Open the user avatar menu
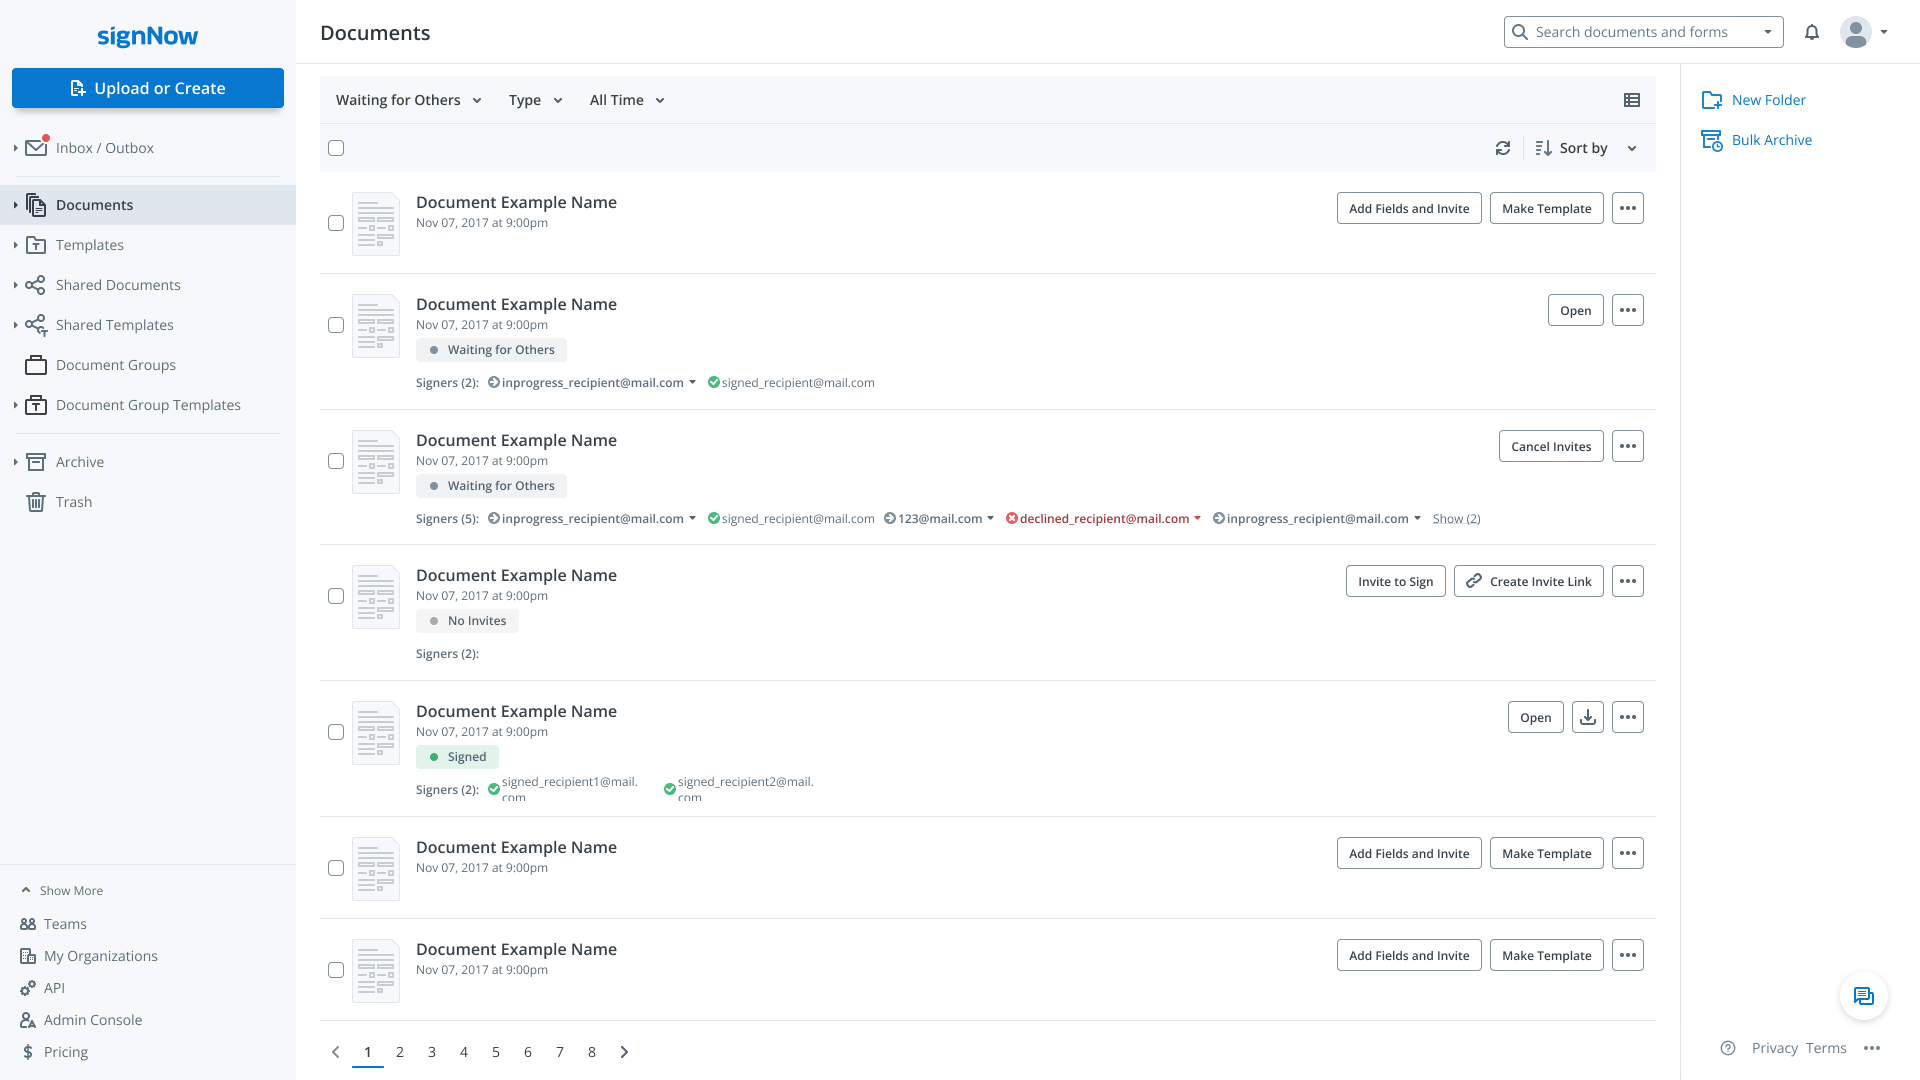This screenshot has height=1080, width=1920. click(1863, 32)
